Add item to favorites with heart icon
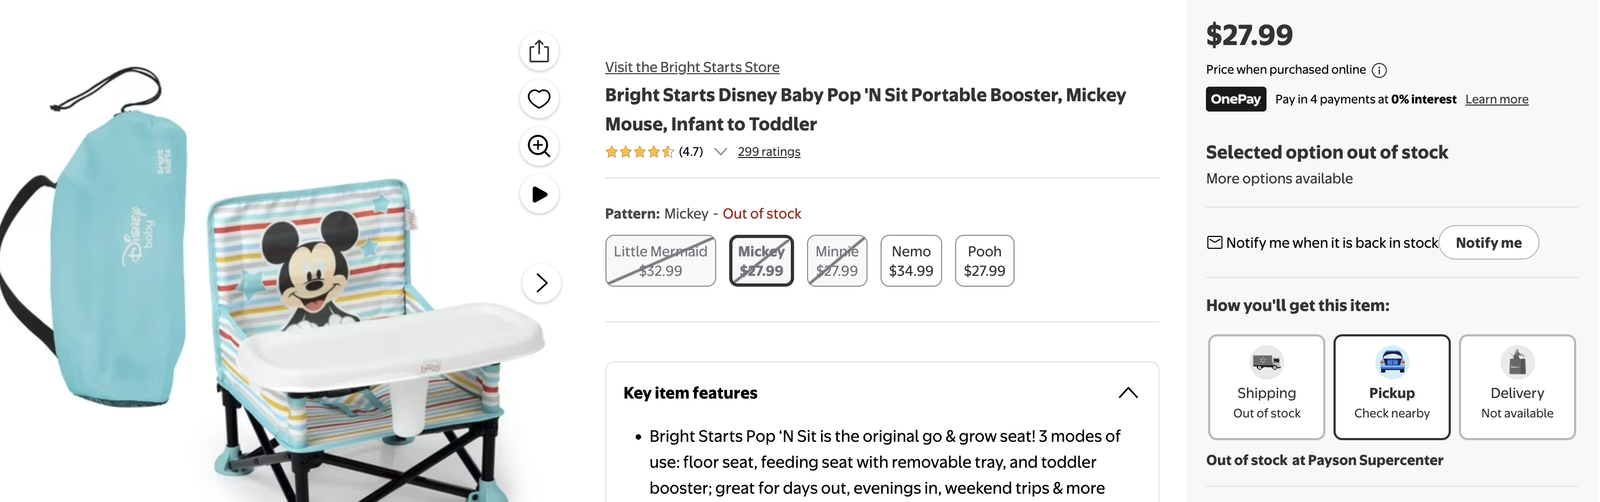This screenshot has height=502, width=1600. [539, 99]
